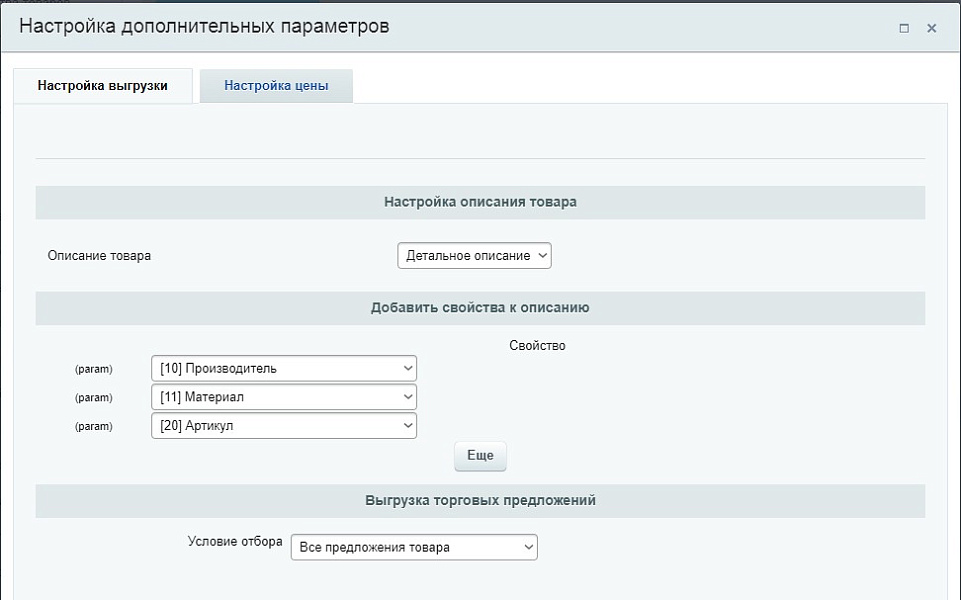
Task: Open the "Детальное описание" dropdown
Action: click(x=474, y=255)
